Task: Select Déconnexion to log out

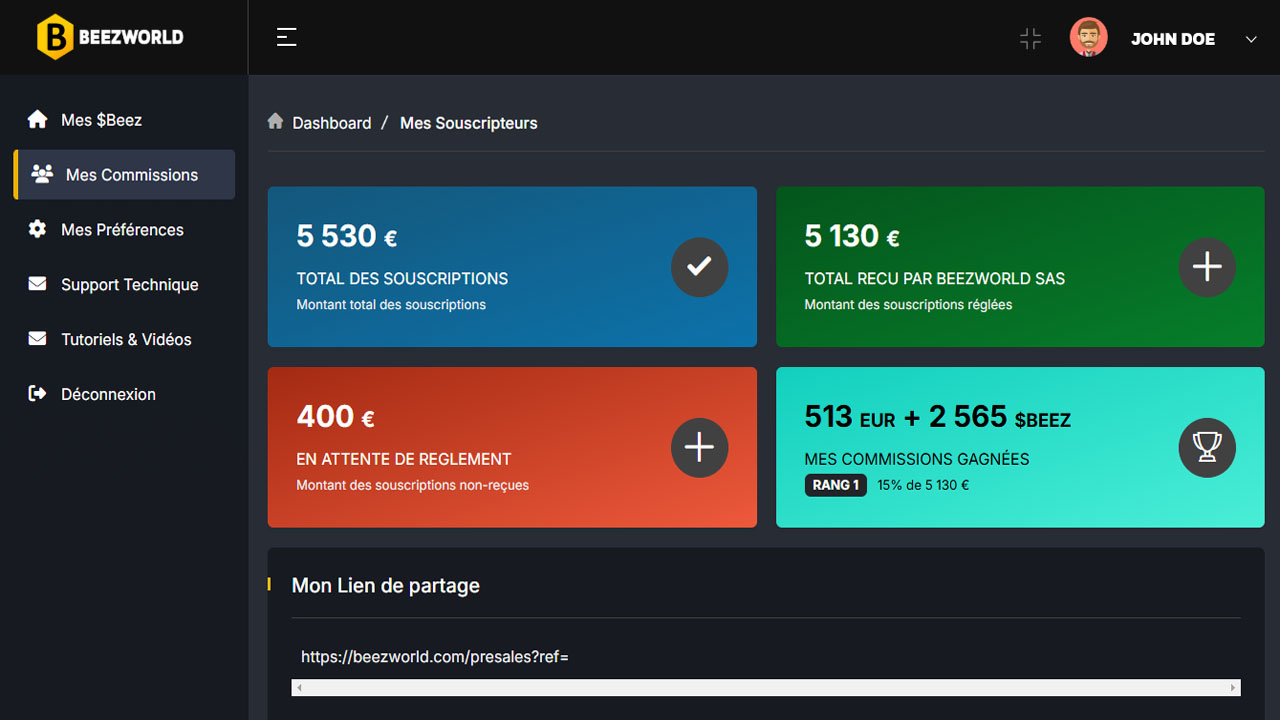Action: click(x=108, y=394)
